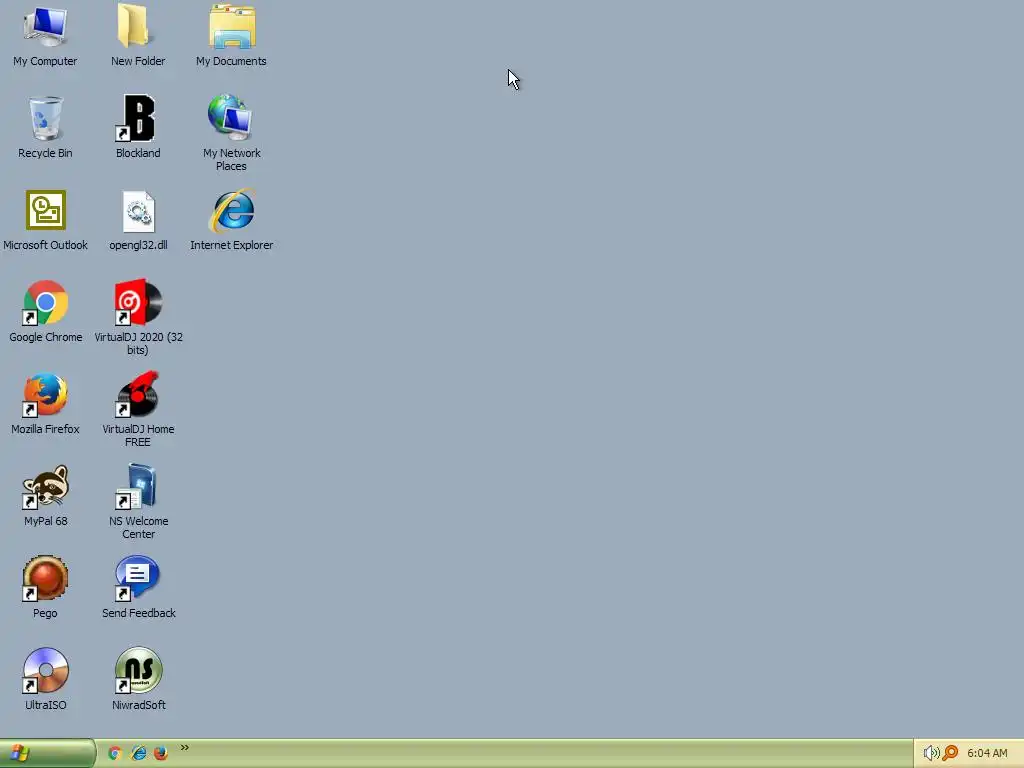
Task: Click the Start button on the taskbar
Action: click(47, 753)
